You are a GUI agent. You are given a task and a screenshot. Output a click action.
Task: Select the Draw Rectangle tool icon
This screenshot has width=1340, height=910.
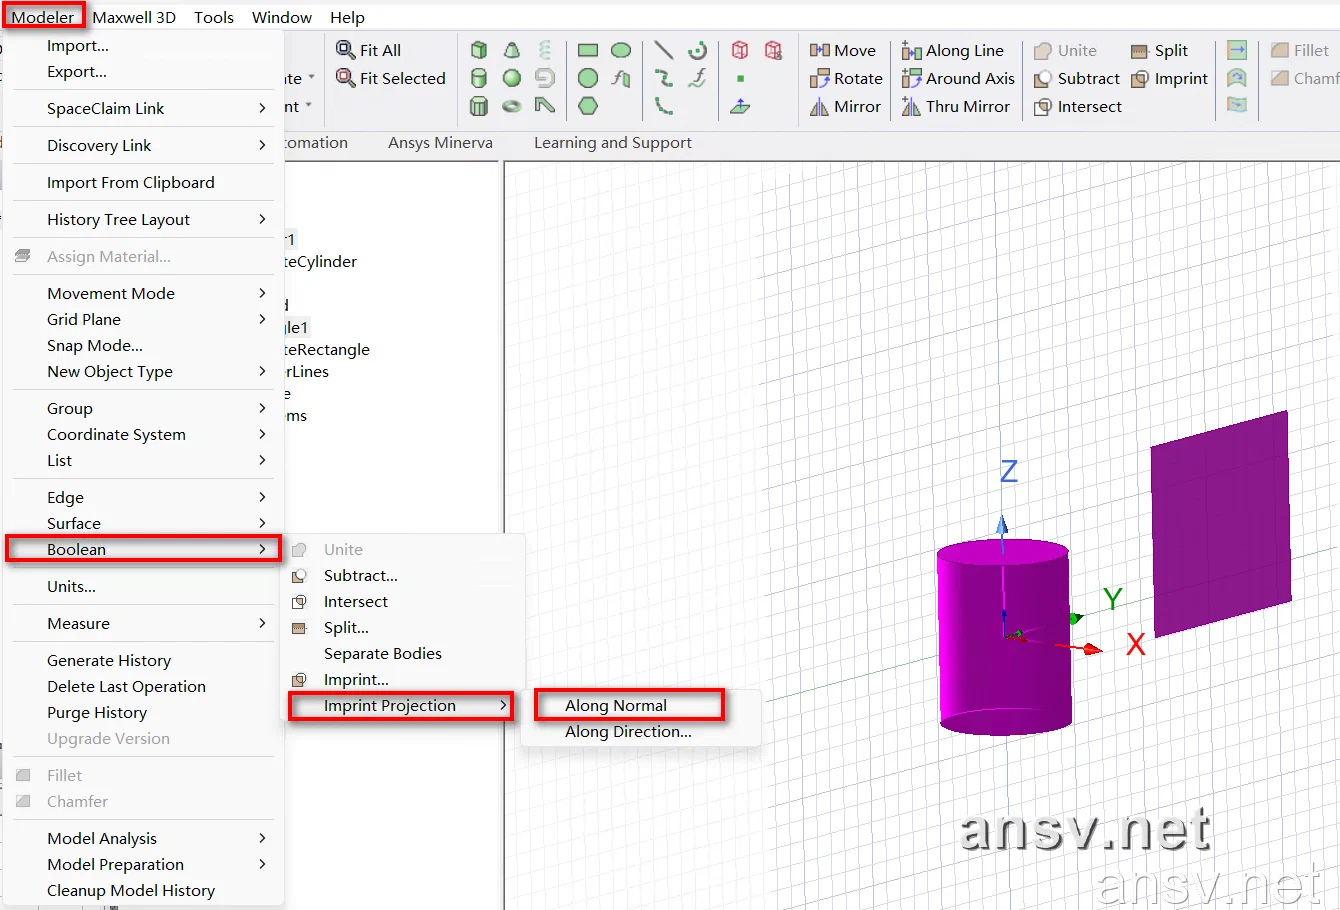tap(588, 50)
